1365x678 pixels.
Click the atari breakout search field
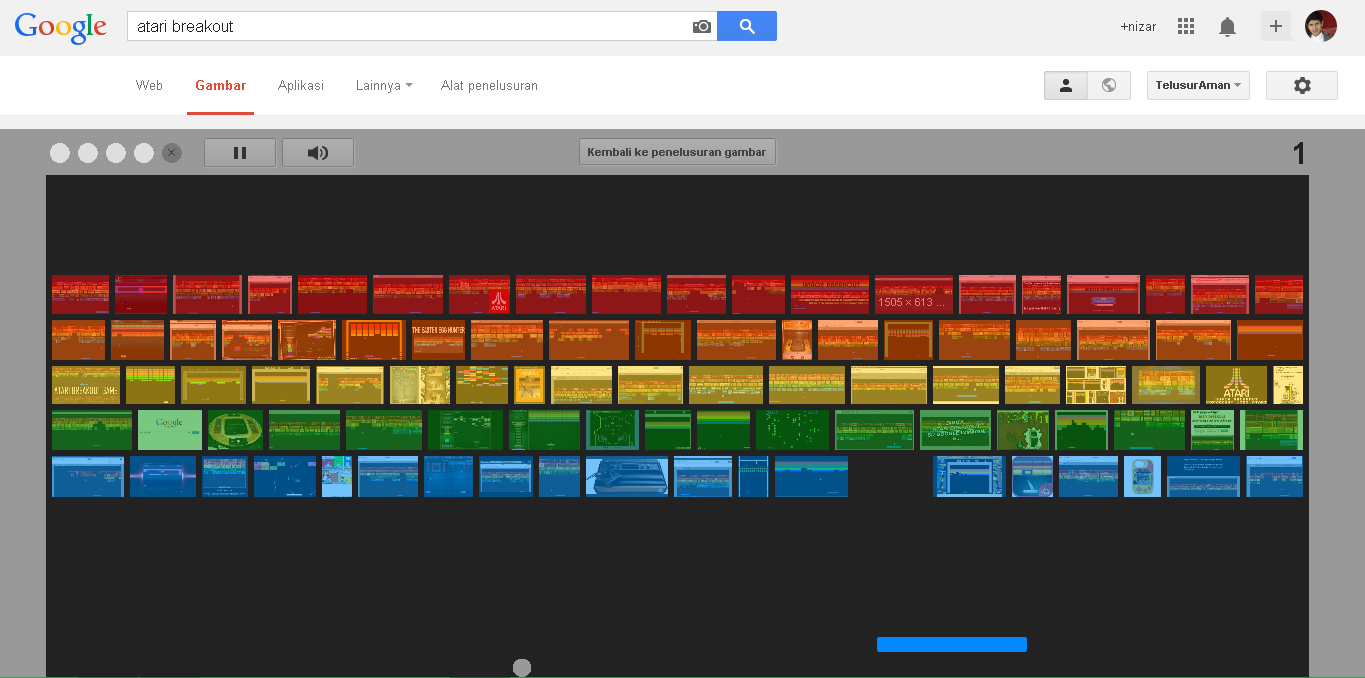[410, 27]
